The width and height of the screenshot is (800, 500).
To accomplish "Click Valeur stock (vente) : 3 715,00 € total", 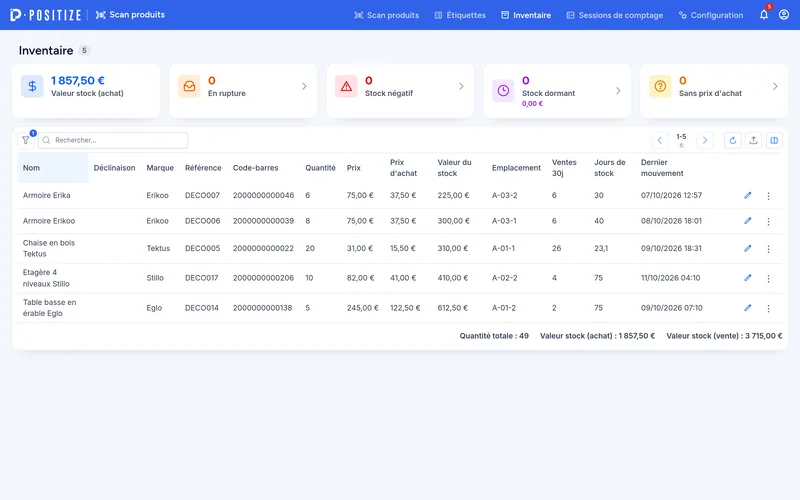I will click(724, 336).
